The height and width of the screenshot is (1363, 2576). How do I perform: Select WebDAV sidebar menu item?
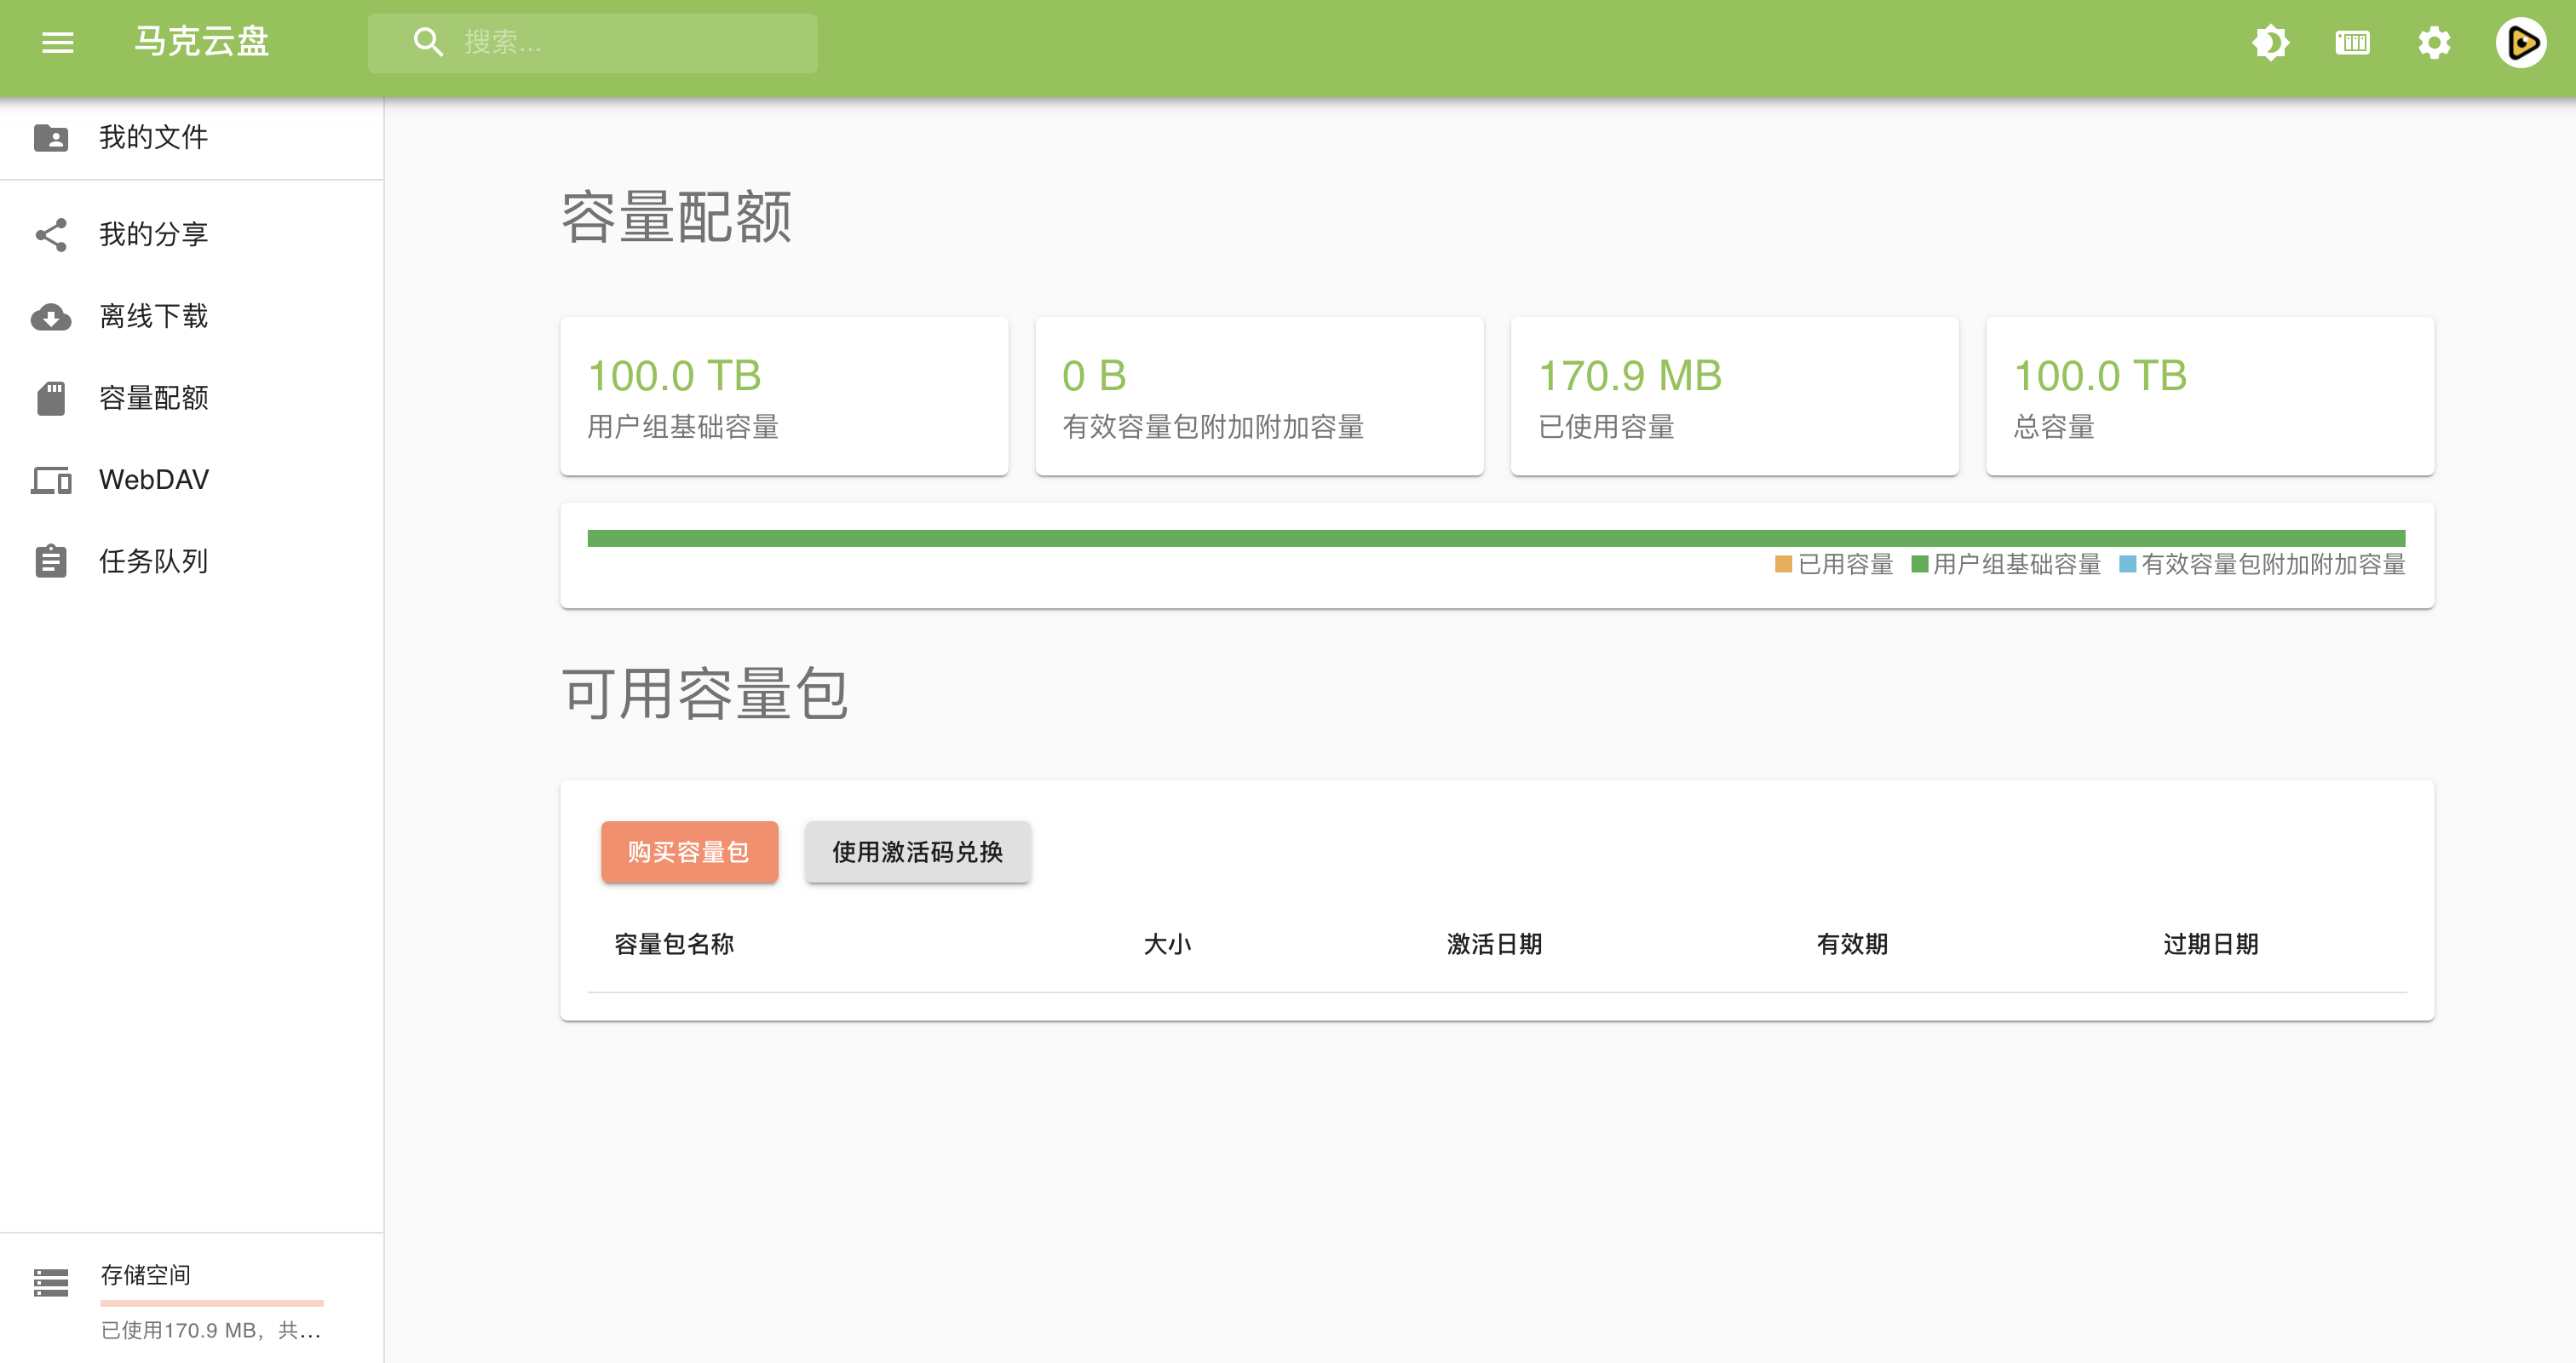pos(153,480)
